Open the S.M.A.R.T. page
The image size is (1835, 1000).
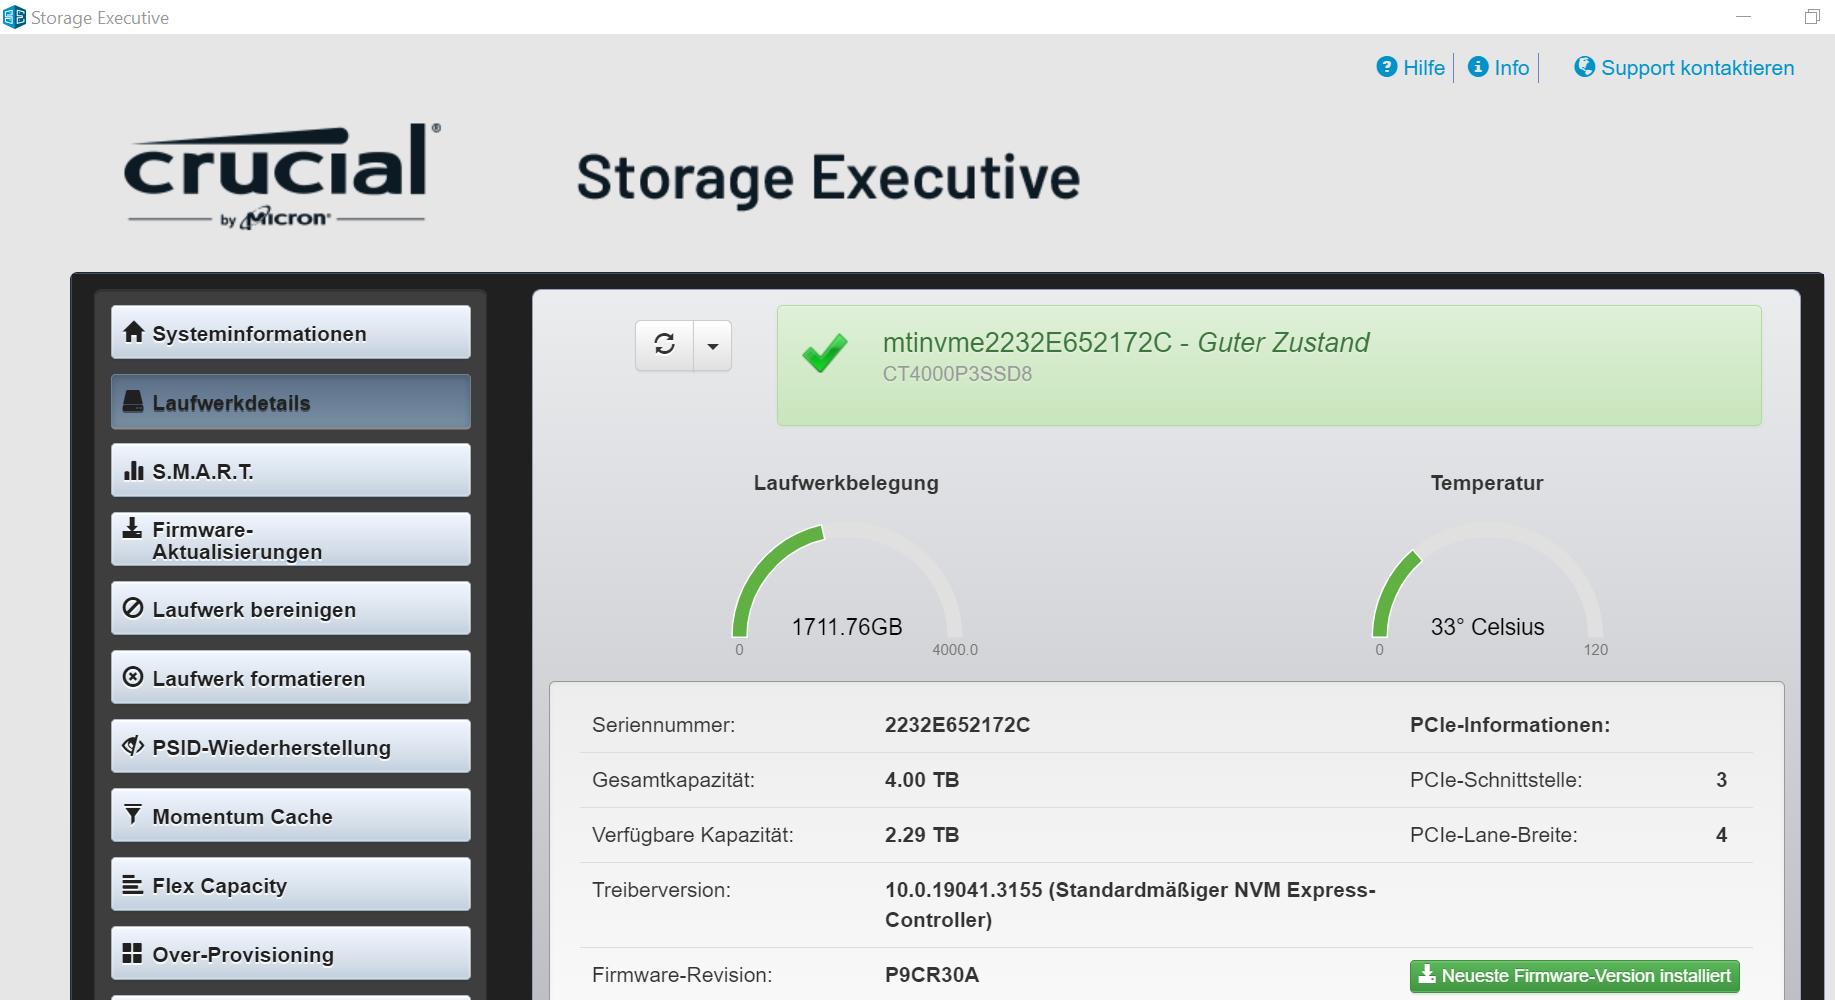[x=291, y=471]
